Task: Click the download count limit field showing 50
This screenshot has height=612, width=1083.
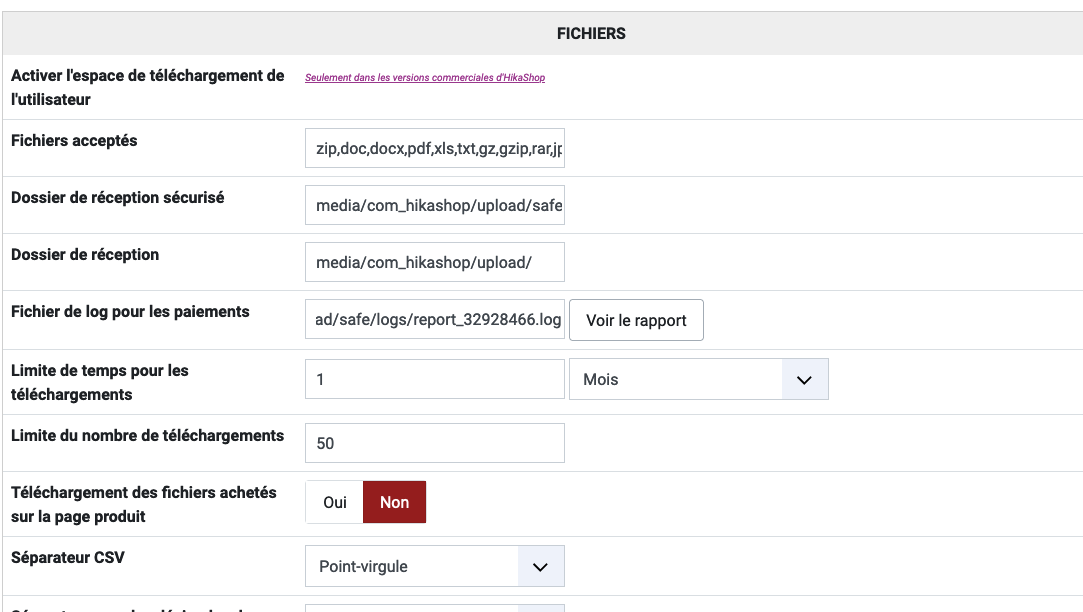Action: point(434,443)
